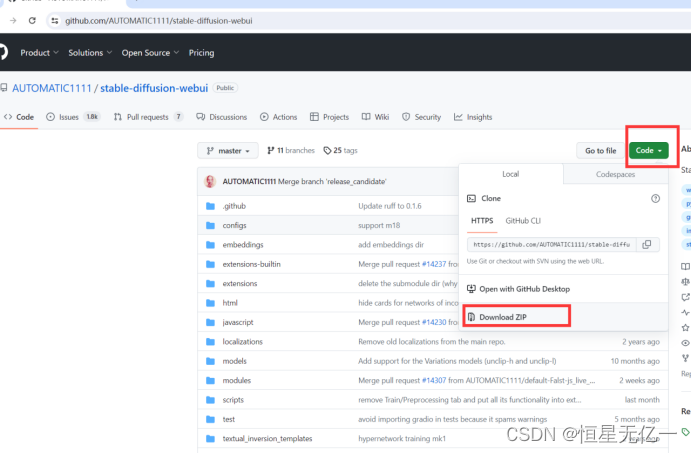Click the browser reload icon
Image resolution: width=692 pixels, height=453 pixels.
click(x=32, y=21)
